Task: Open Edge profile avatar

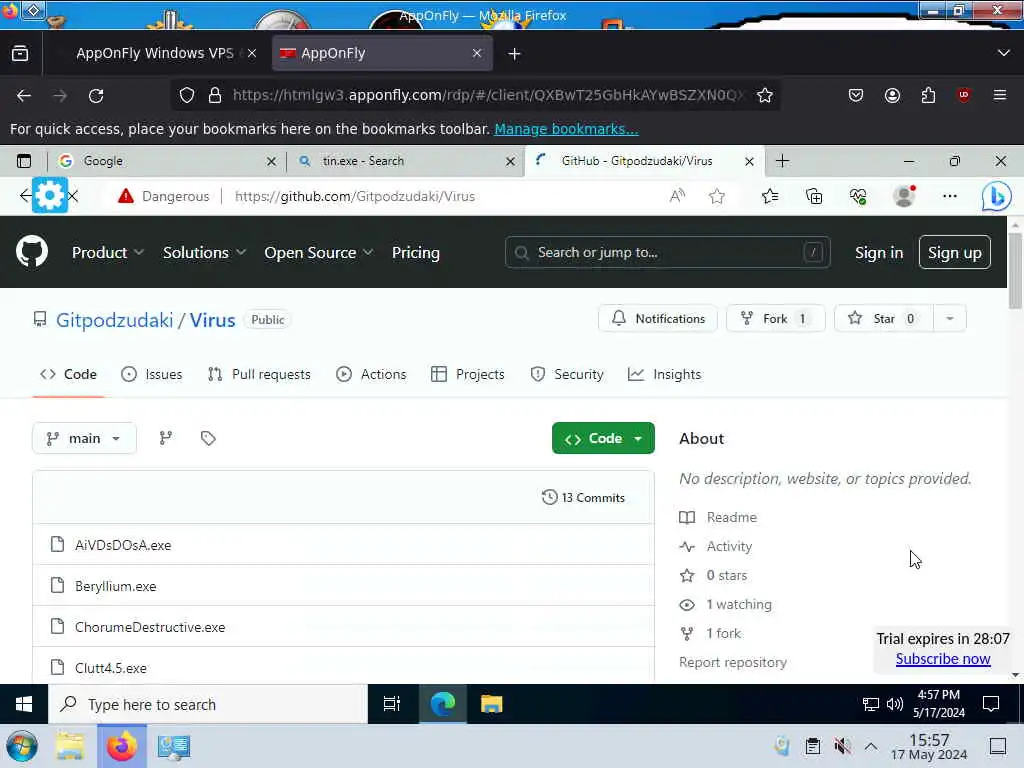Action: click(904, 196)
